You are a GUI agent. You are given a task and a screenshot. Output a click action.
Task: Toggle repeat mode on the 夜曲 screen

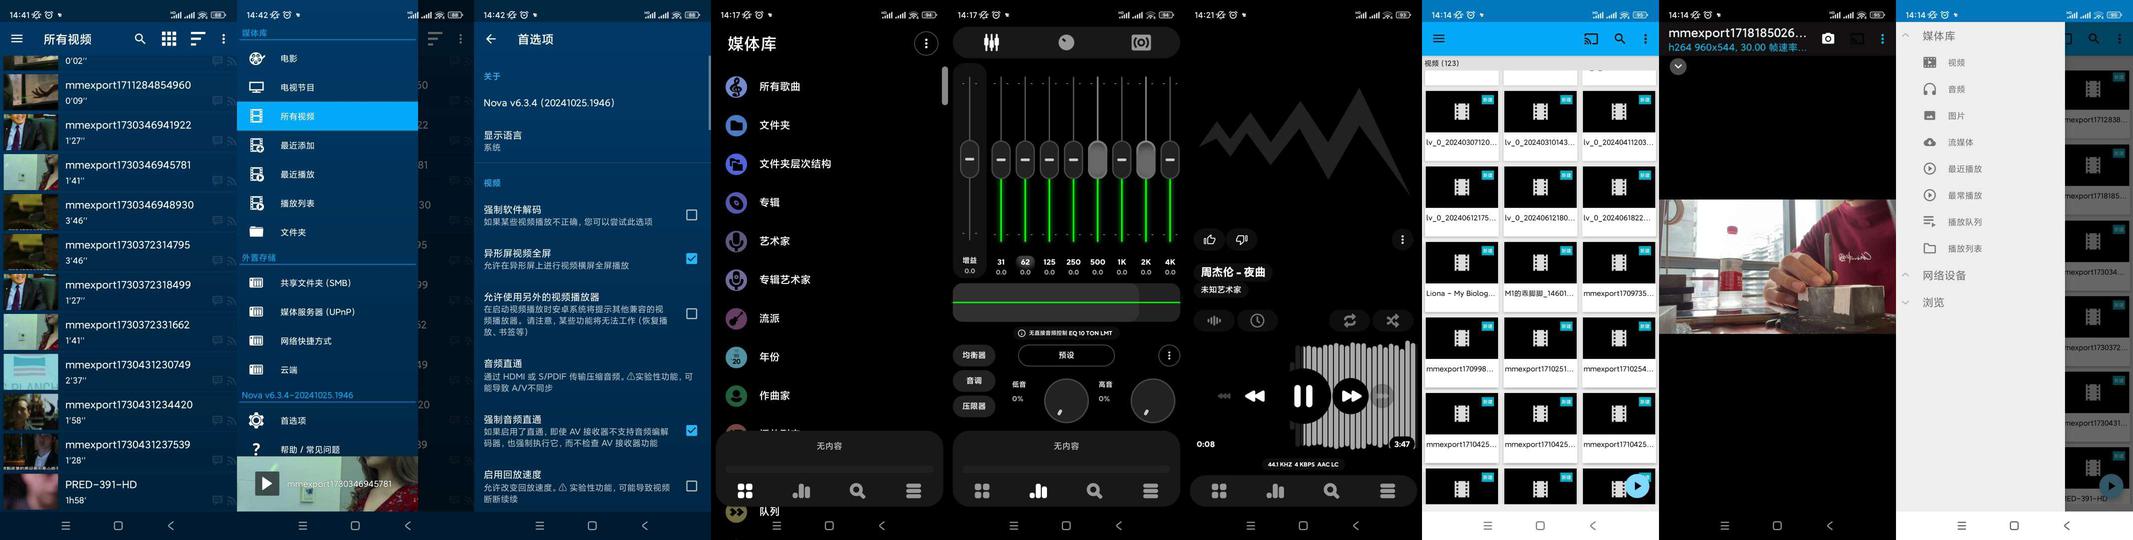pyautogui.click(x=1349, y=321)
